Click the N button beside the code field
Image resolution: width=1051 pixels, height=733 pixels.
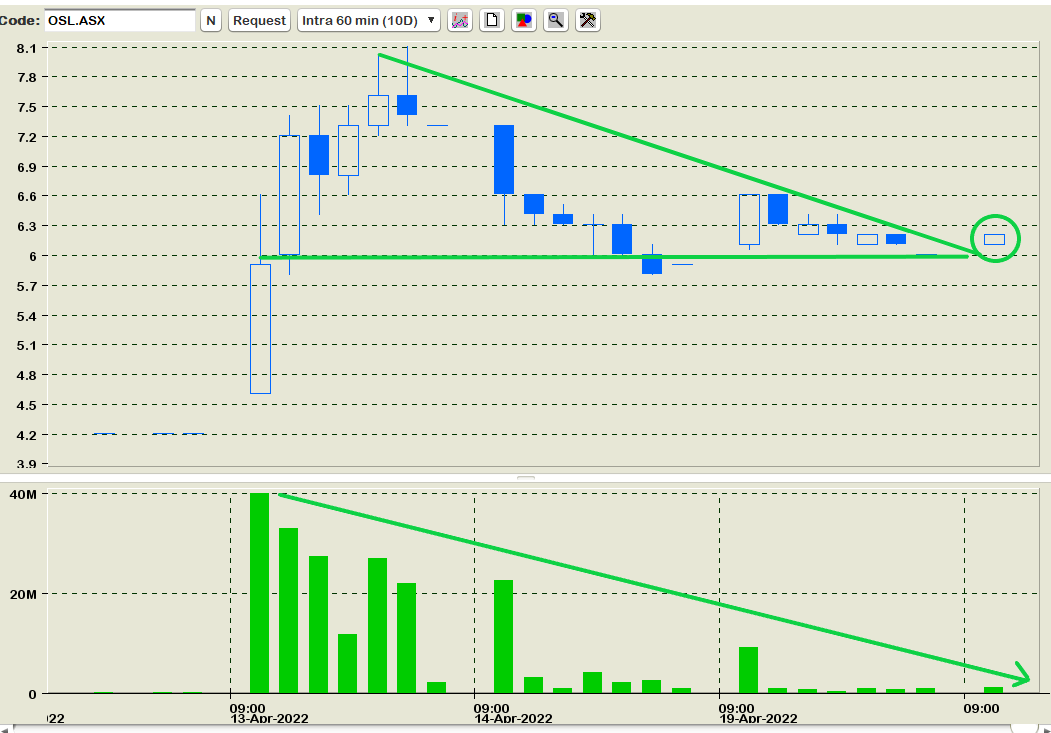point(210,20)
